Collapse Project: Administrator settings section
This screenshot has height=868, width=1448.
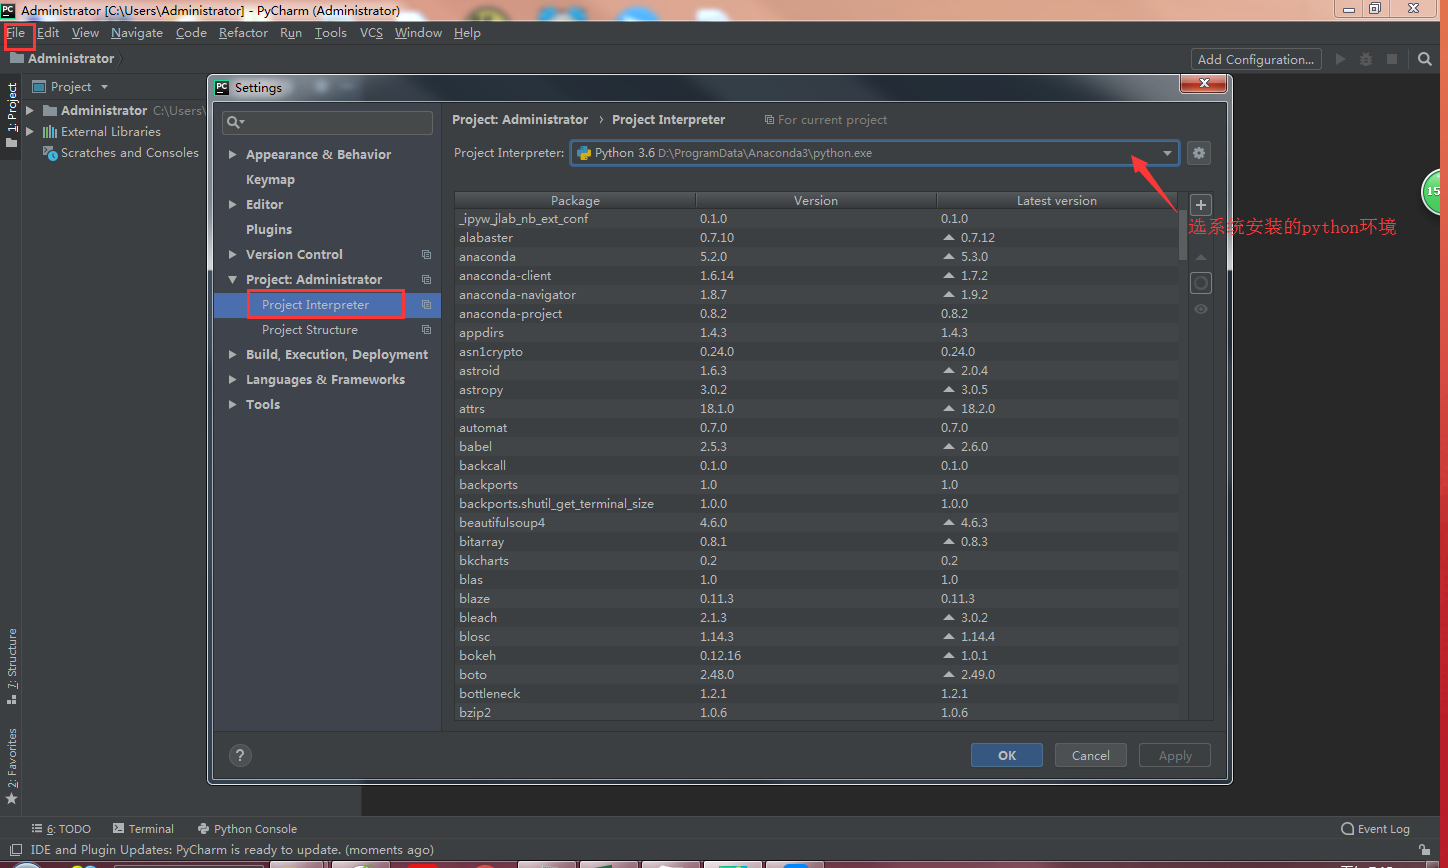(232, 279)
